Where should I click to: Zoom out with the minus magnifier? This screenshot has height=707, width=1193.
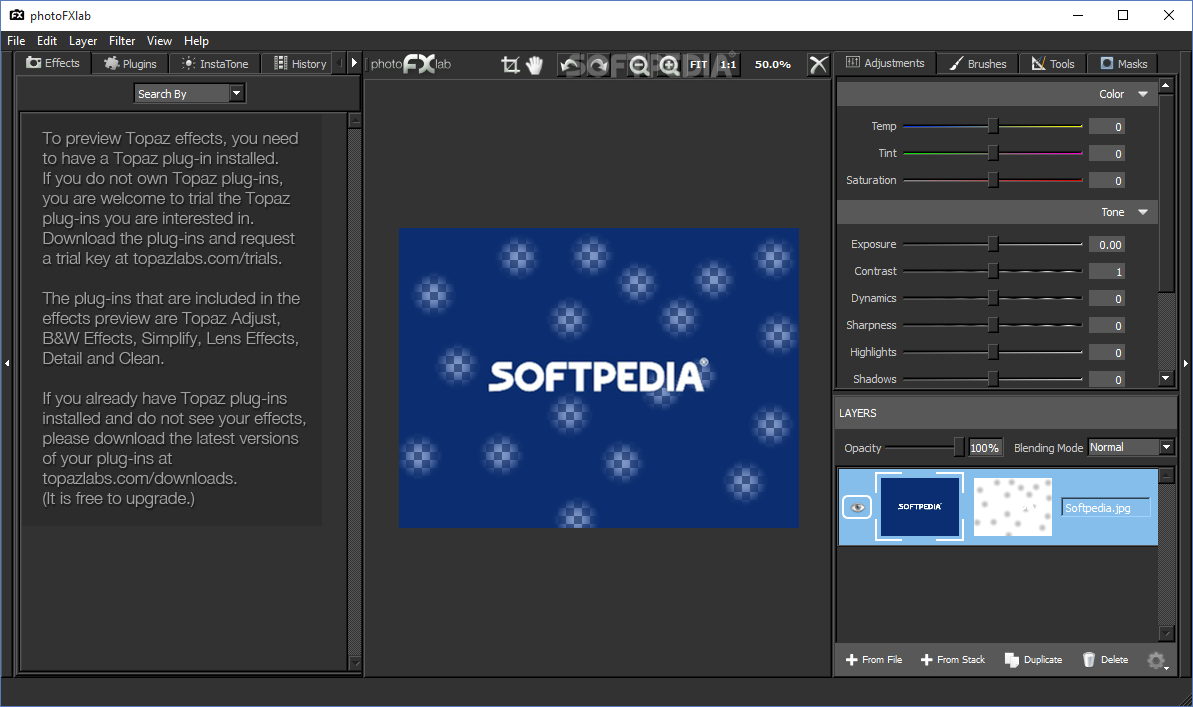tap(639, 65)
